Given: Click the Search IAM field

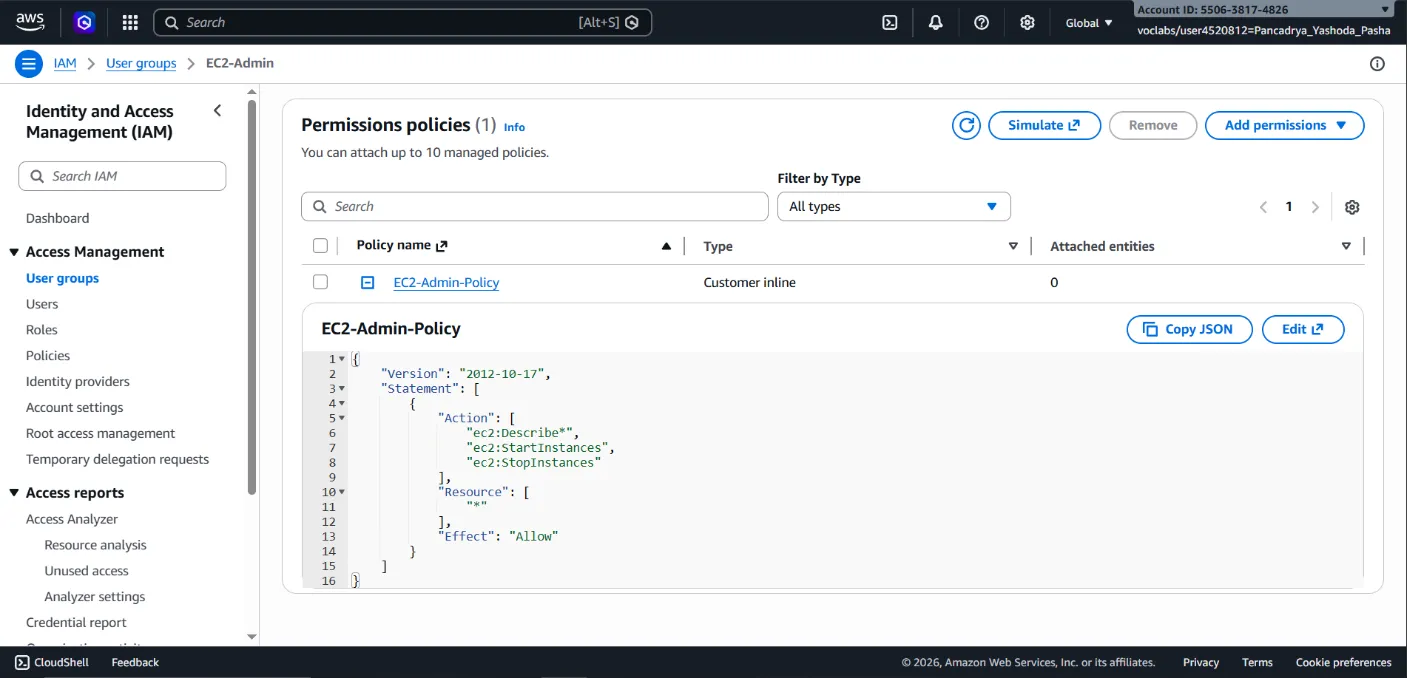Looking at the screenshot, I should coord(122,176).
